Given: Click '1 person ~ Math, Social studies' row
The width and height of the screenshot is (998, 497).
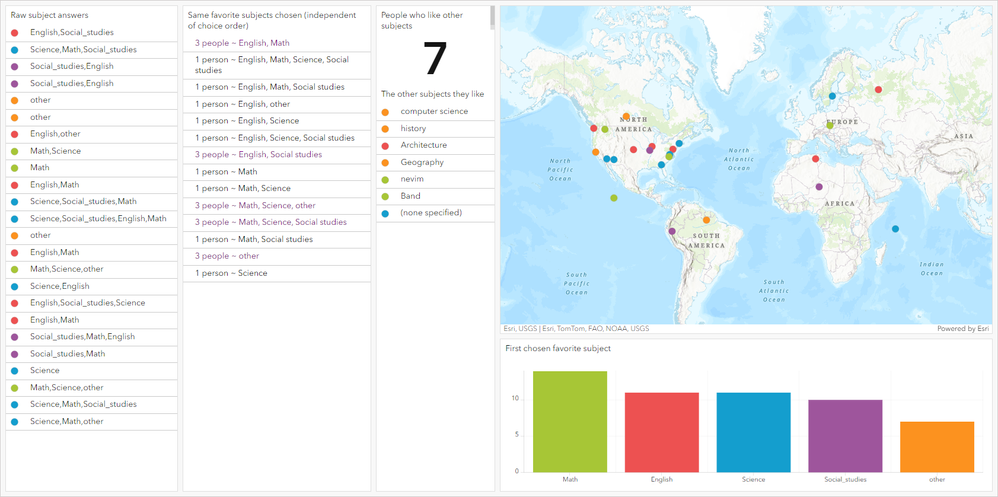Looking at the screenshot, I should coord(277,239).
